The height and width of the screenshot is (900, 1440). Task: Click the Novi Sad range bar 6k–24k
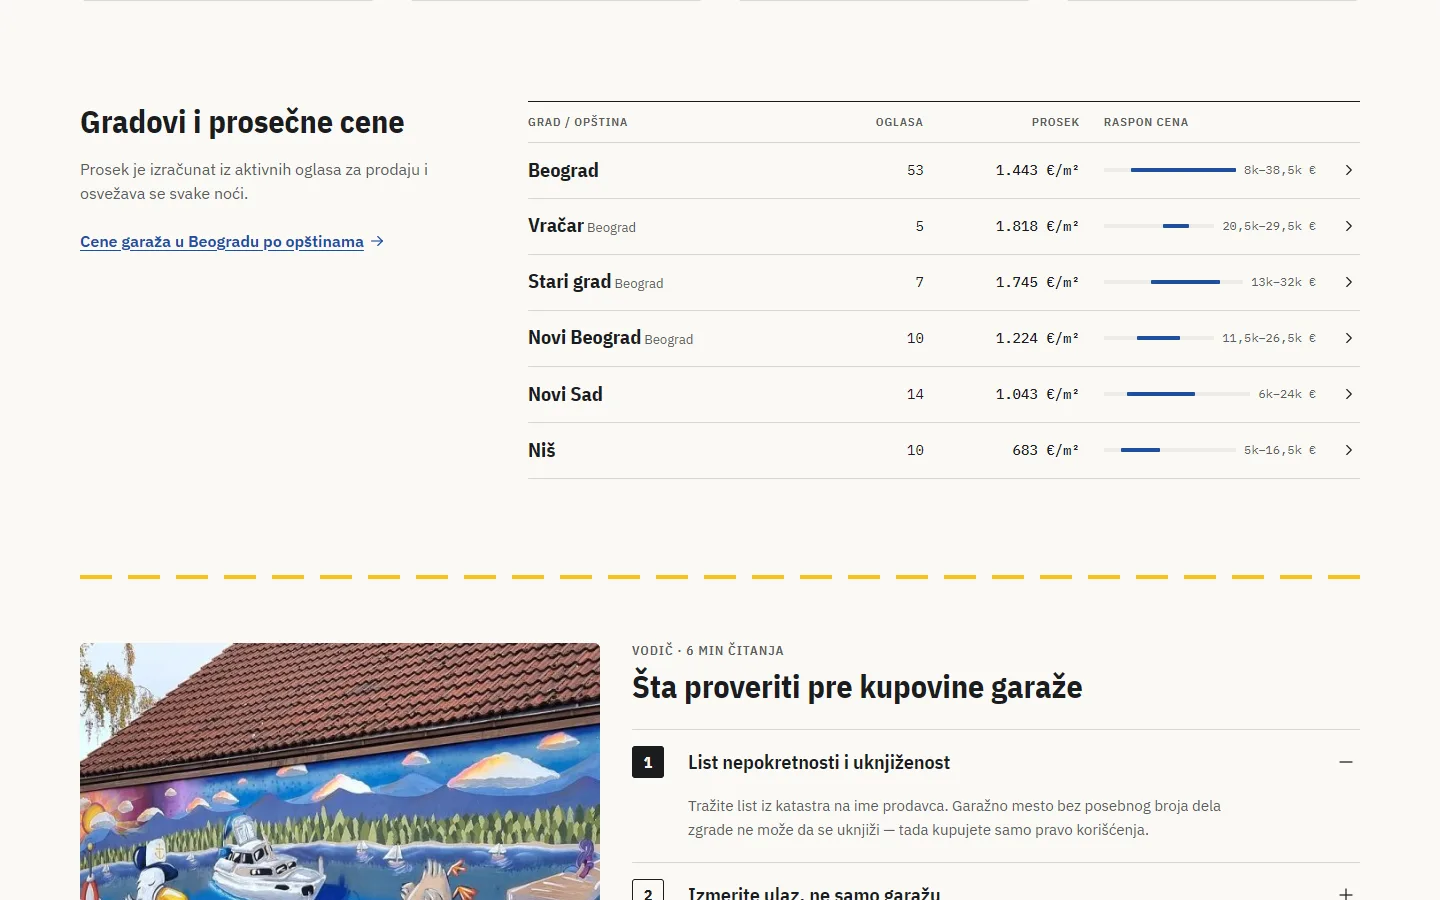tap(1177, 394)
